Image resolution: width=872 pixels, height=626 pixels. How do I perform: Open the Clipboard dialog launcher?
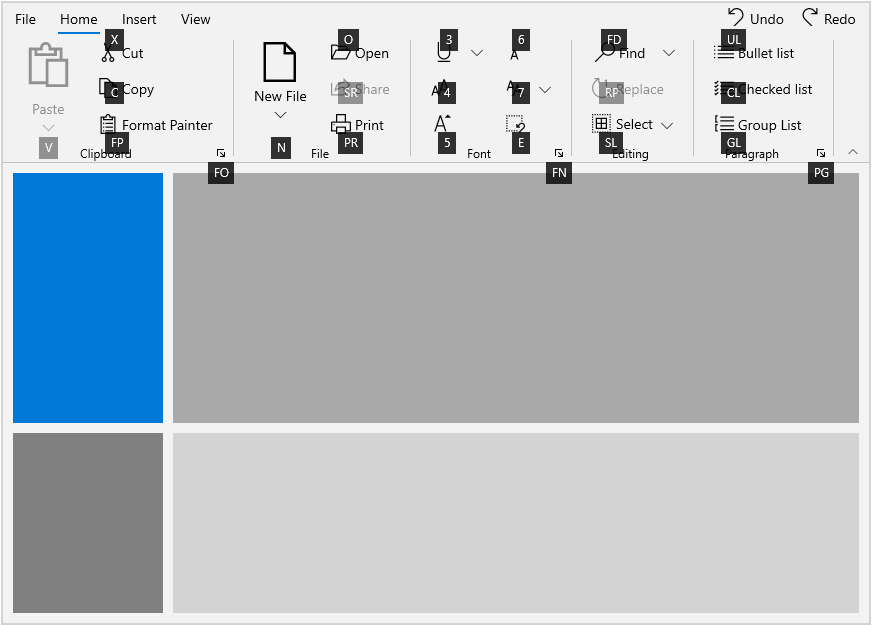pyautogui.click(x=220, y=152)
